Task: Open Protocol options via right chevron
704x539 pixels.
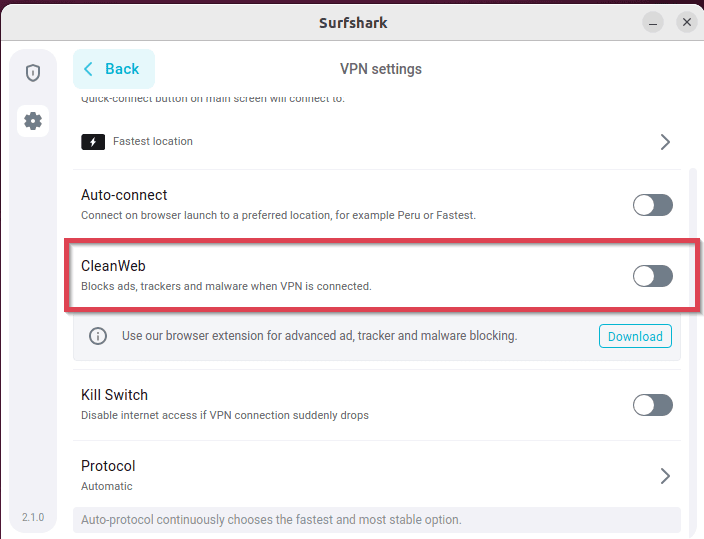Action: pos(665,476)
